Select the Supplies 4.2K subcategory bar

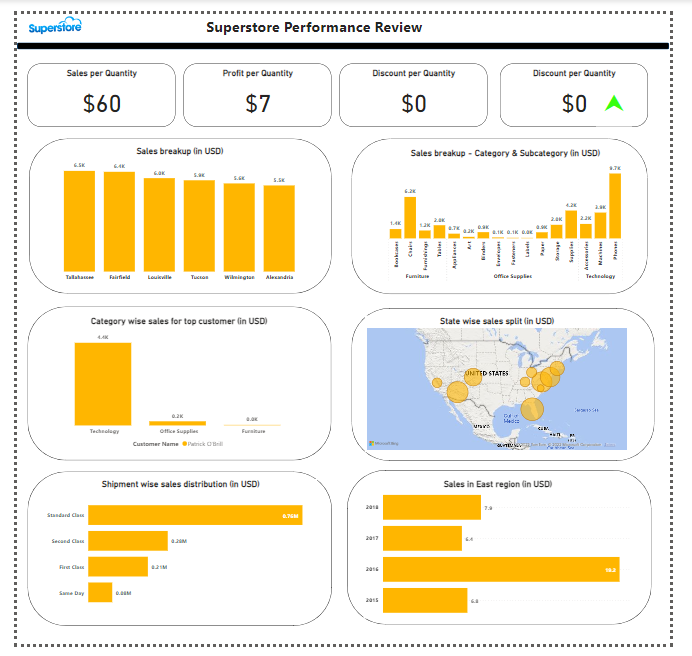[571, 224]
